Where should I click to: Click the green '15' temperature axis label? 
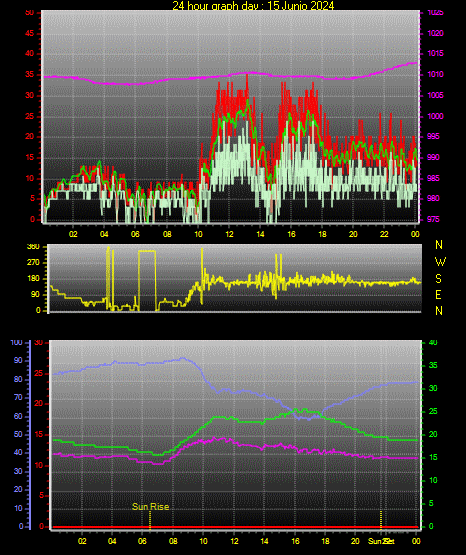click(x=433, y=457)
